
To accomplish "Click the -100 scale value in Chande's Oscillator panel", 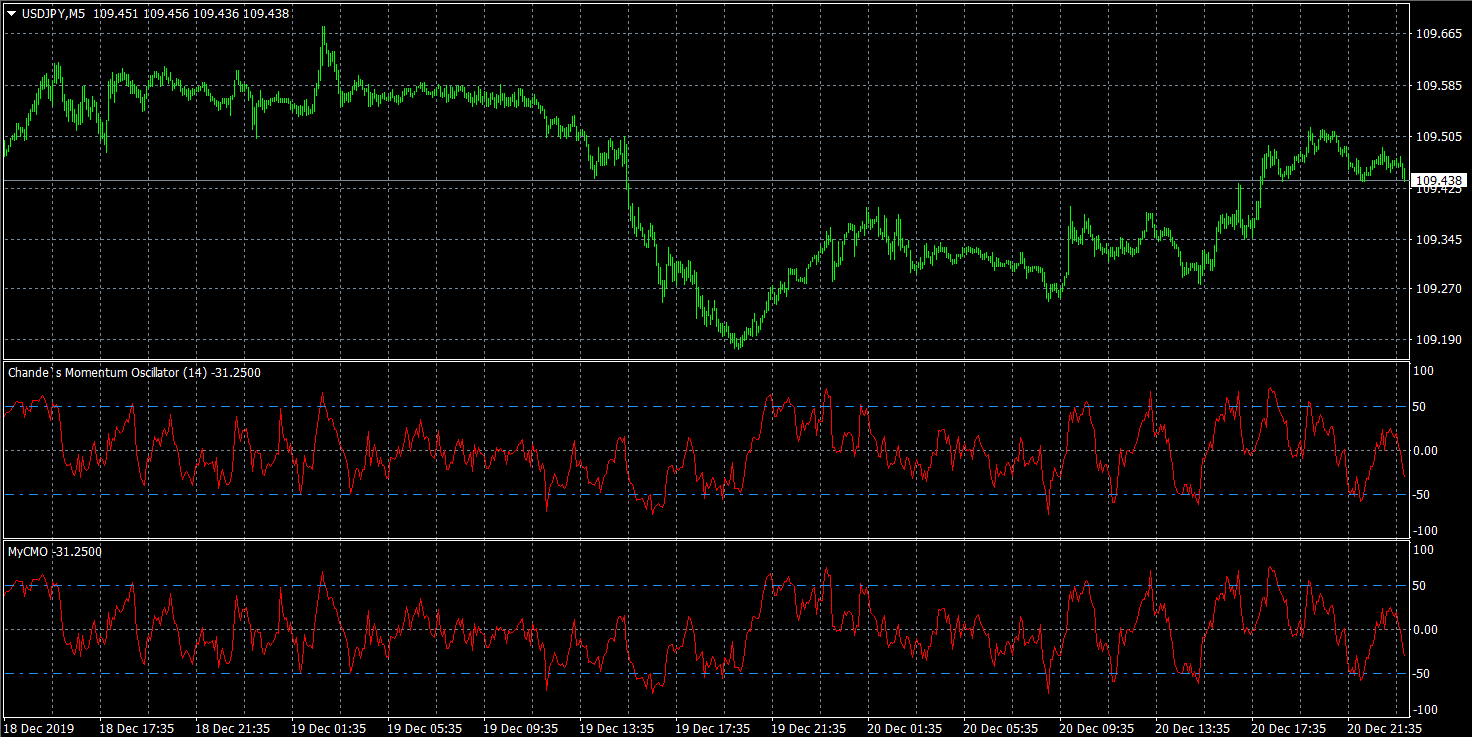I will click(x=1423, y=531).
